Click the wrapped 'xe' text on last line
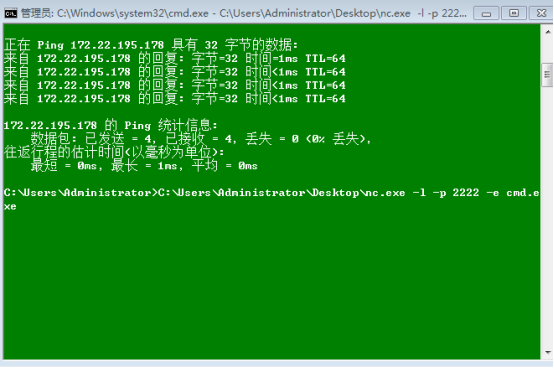Viewport: 554px width, 368px height. (x=10, y=206)
